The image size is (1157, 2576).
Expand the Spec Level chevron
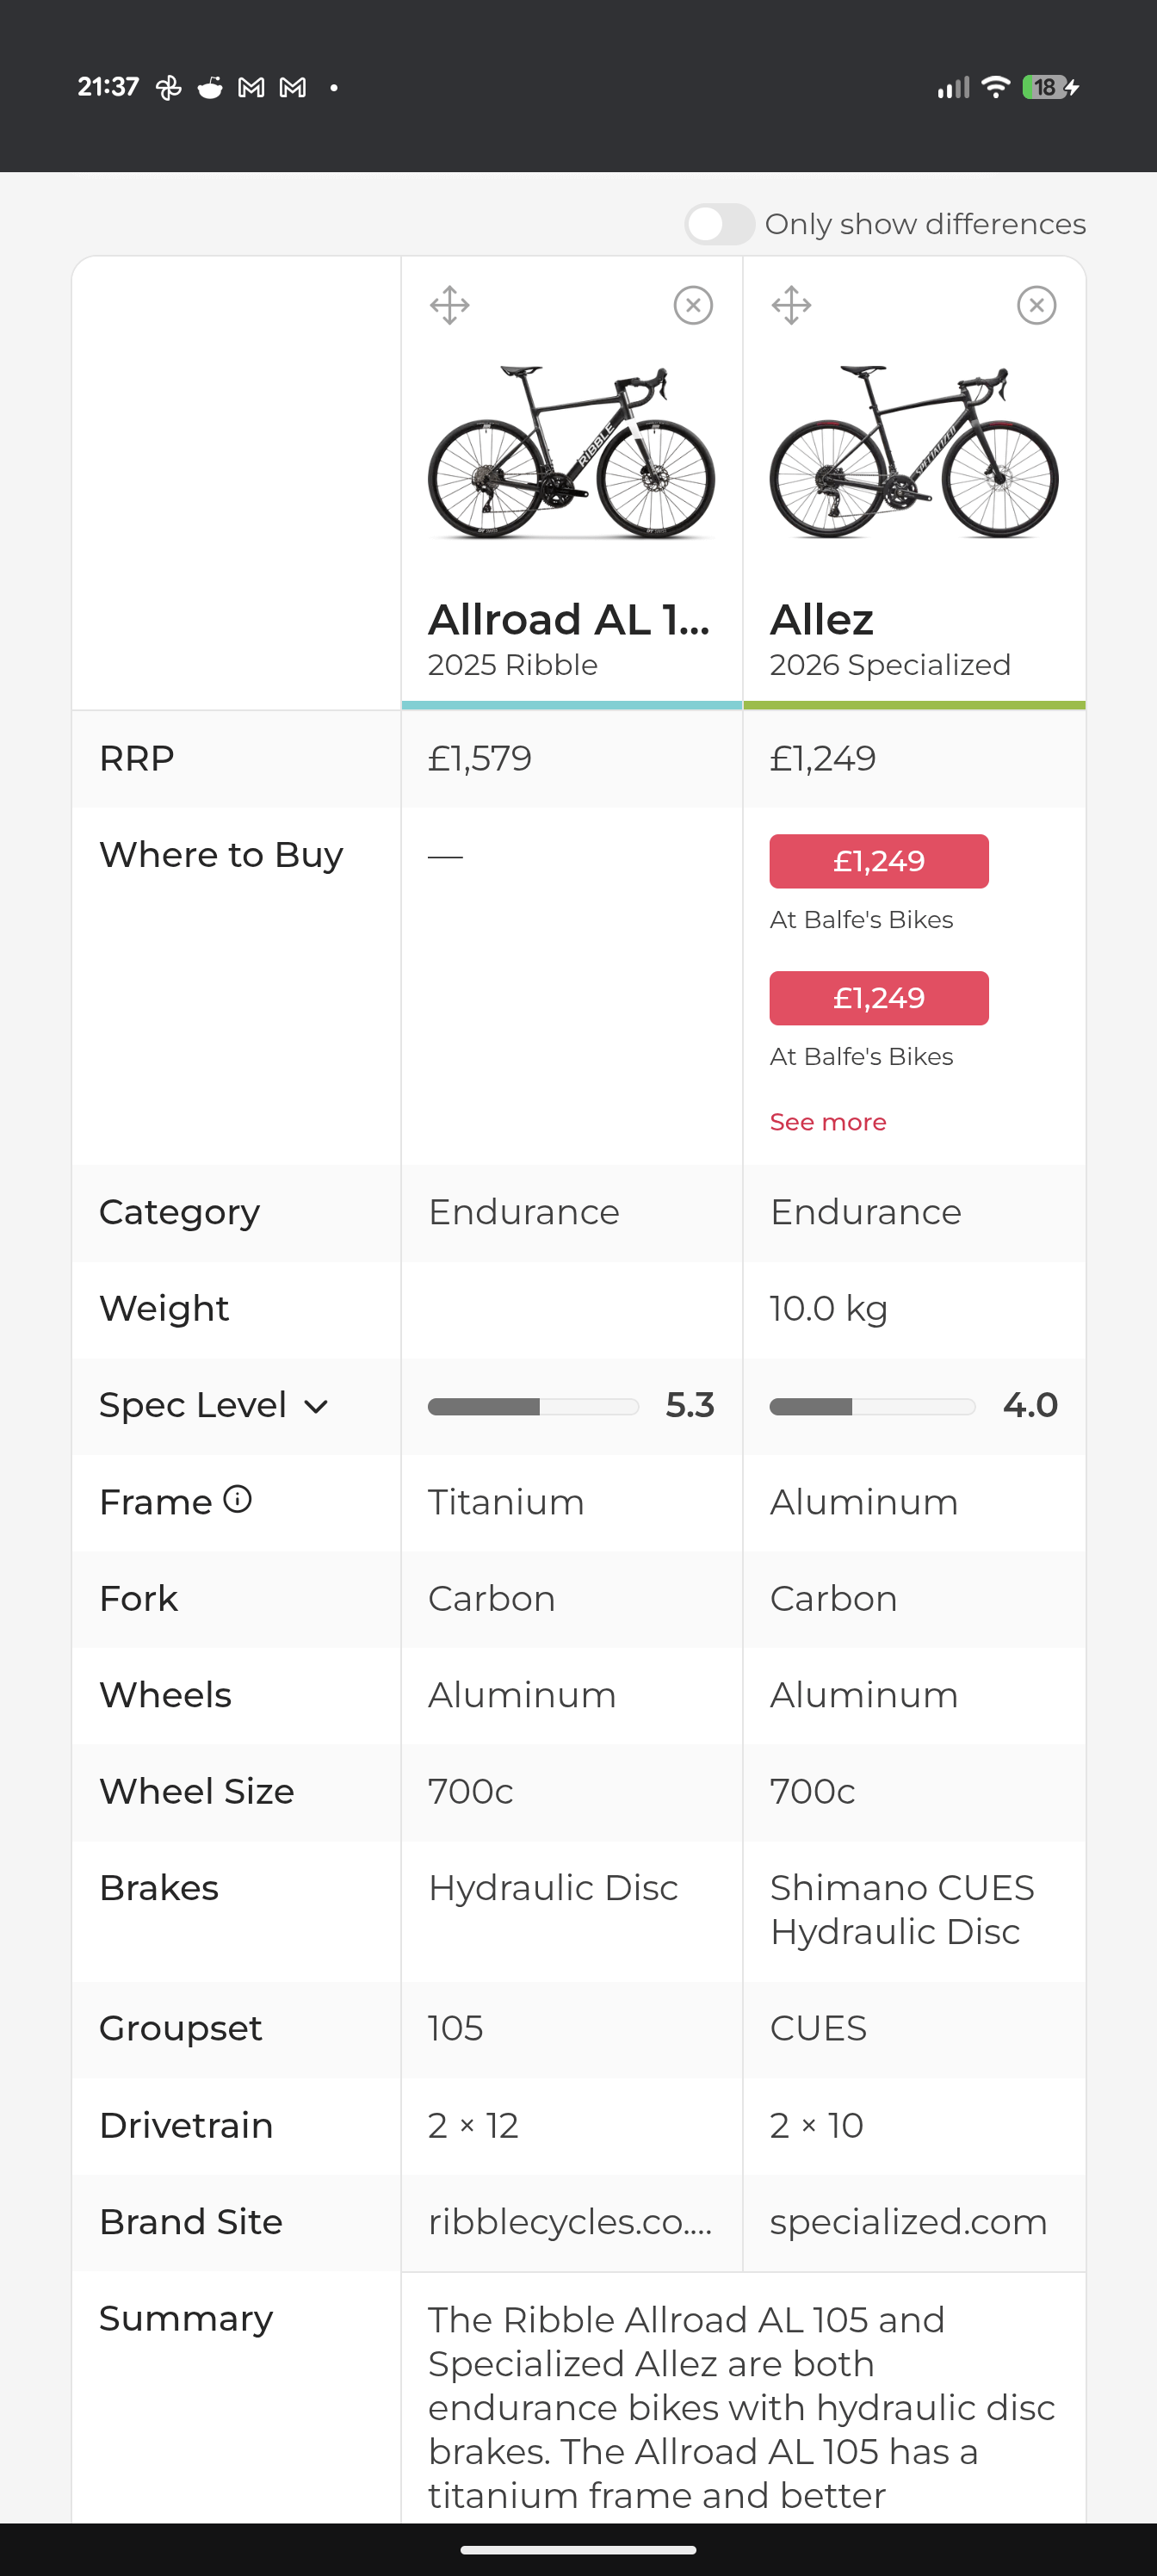coord(316,1407)
